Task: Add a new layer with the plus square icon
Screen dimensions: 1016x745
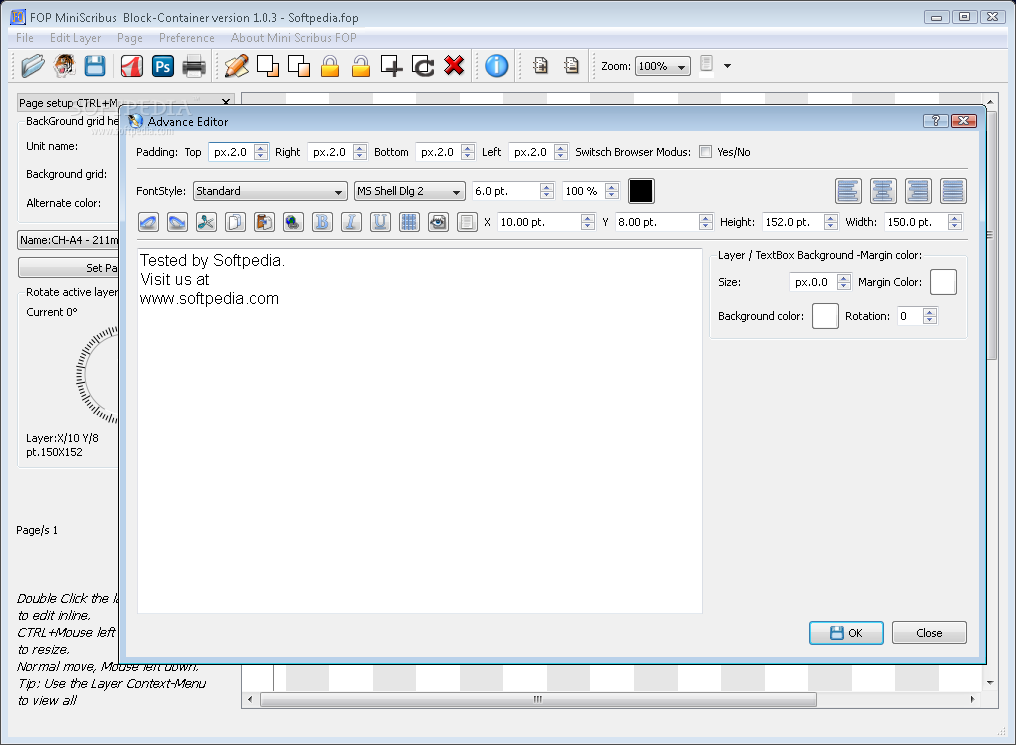Action: (391, 66)
